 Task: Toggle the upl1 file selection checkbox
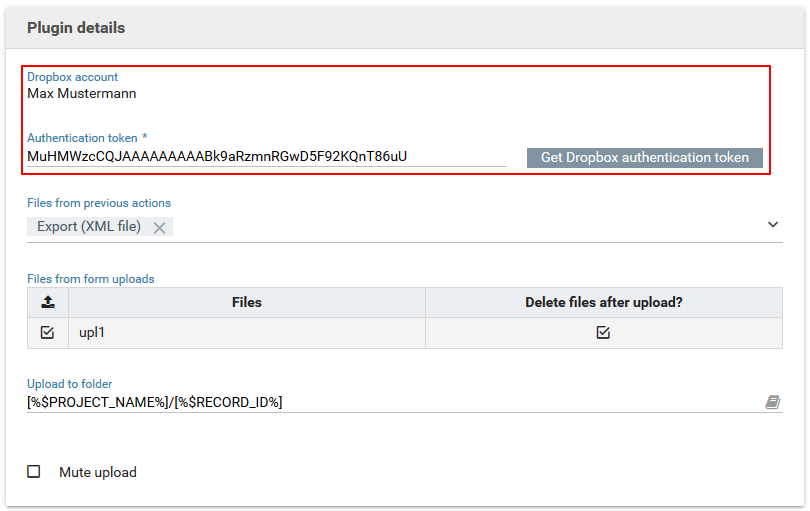pyautogui.click(x=47, y=333)
